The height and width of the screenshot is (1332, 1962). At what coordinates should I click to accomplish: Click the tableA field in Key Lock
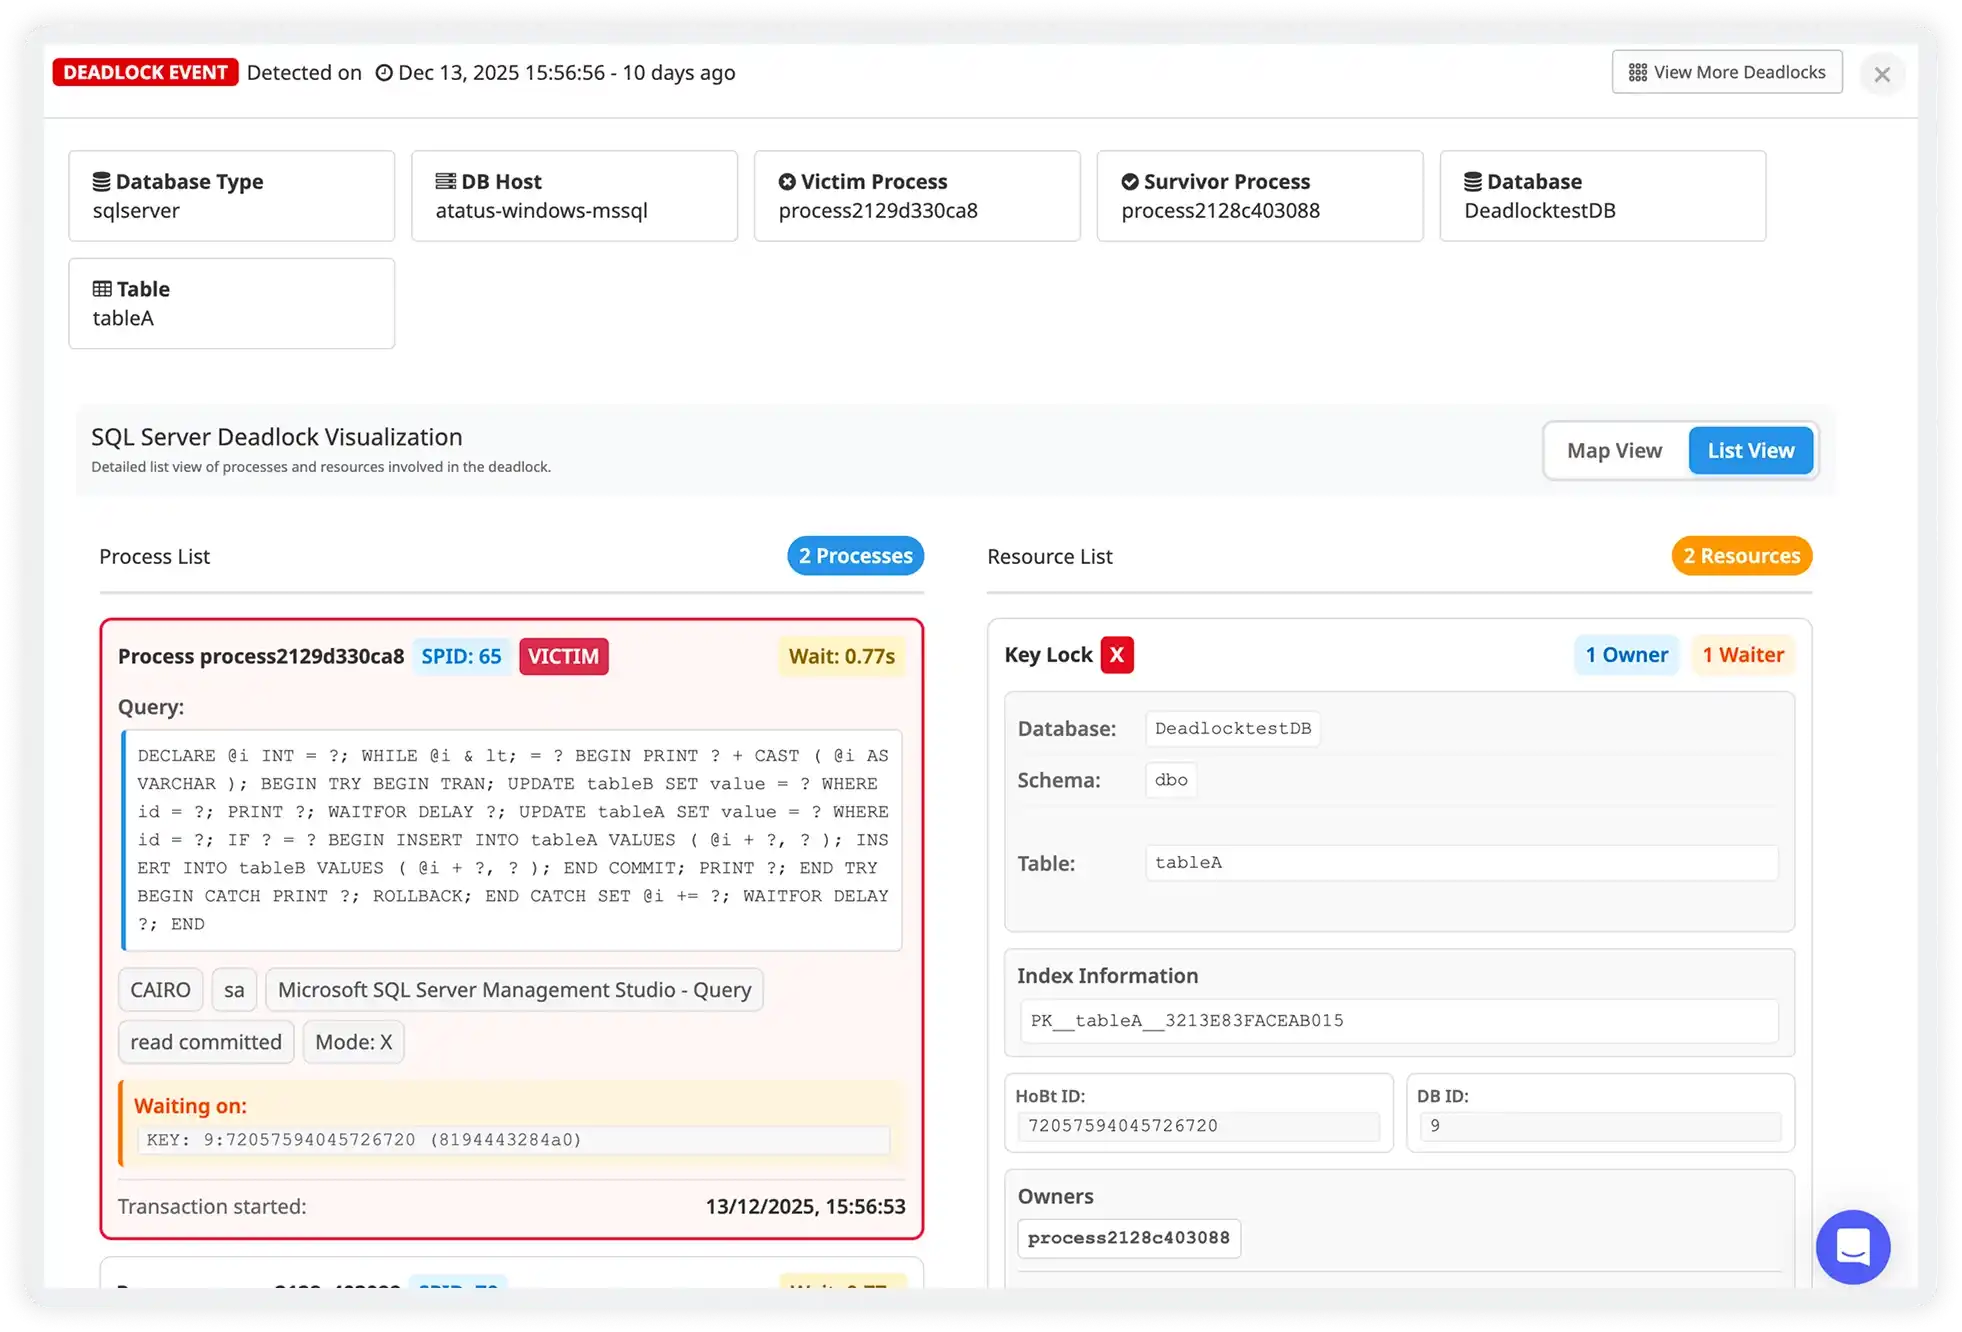[x=1460, y=863]
